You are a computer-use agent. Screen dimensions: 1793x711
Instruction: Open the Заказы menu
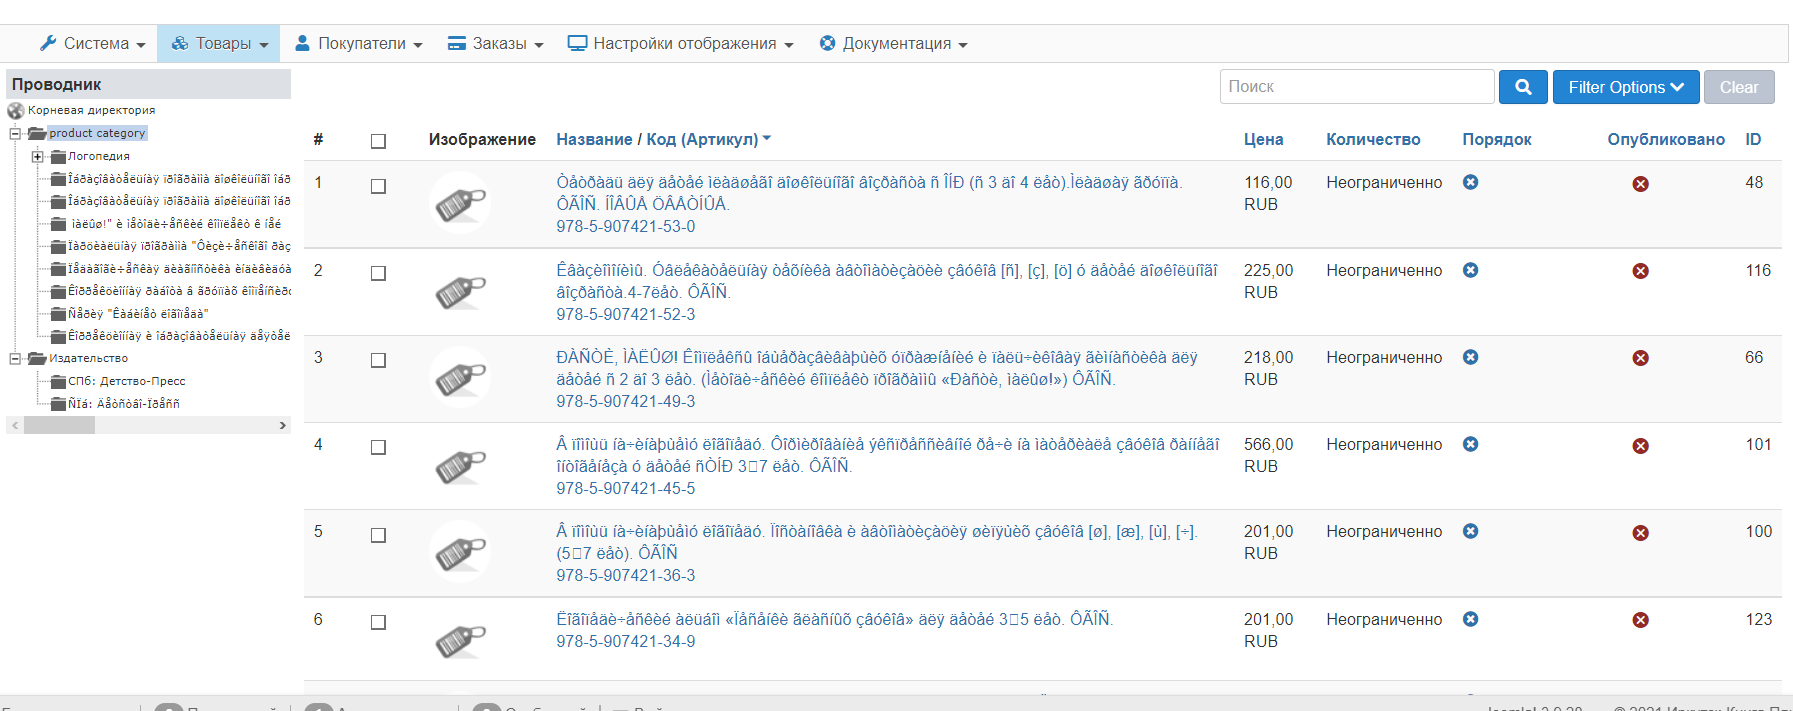coord(496,44)
